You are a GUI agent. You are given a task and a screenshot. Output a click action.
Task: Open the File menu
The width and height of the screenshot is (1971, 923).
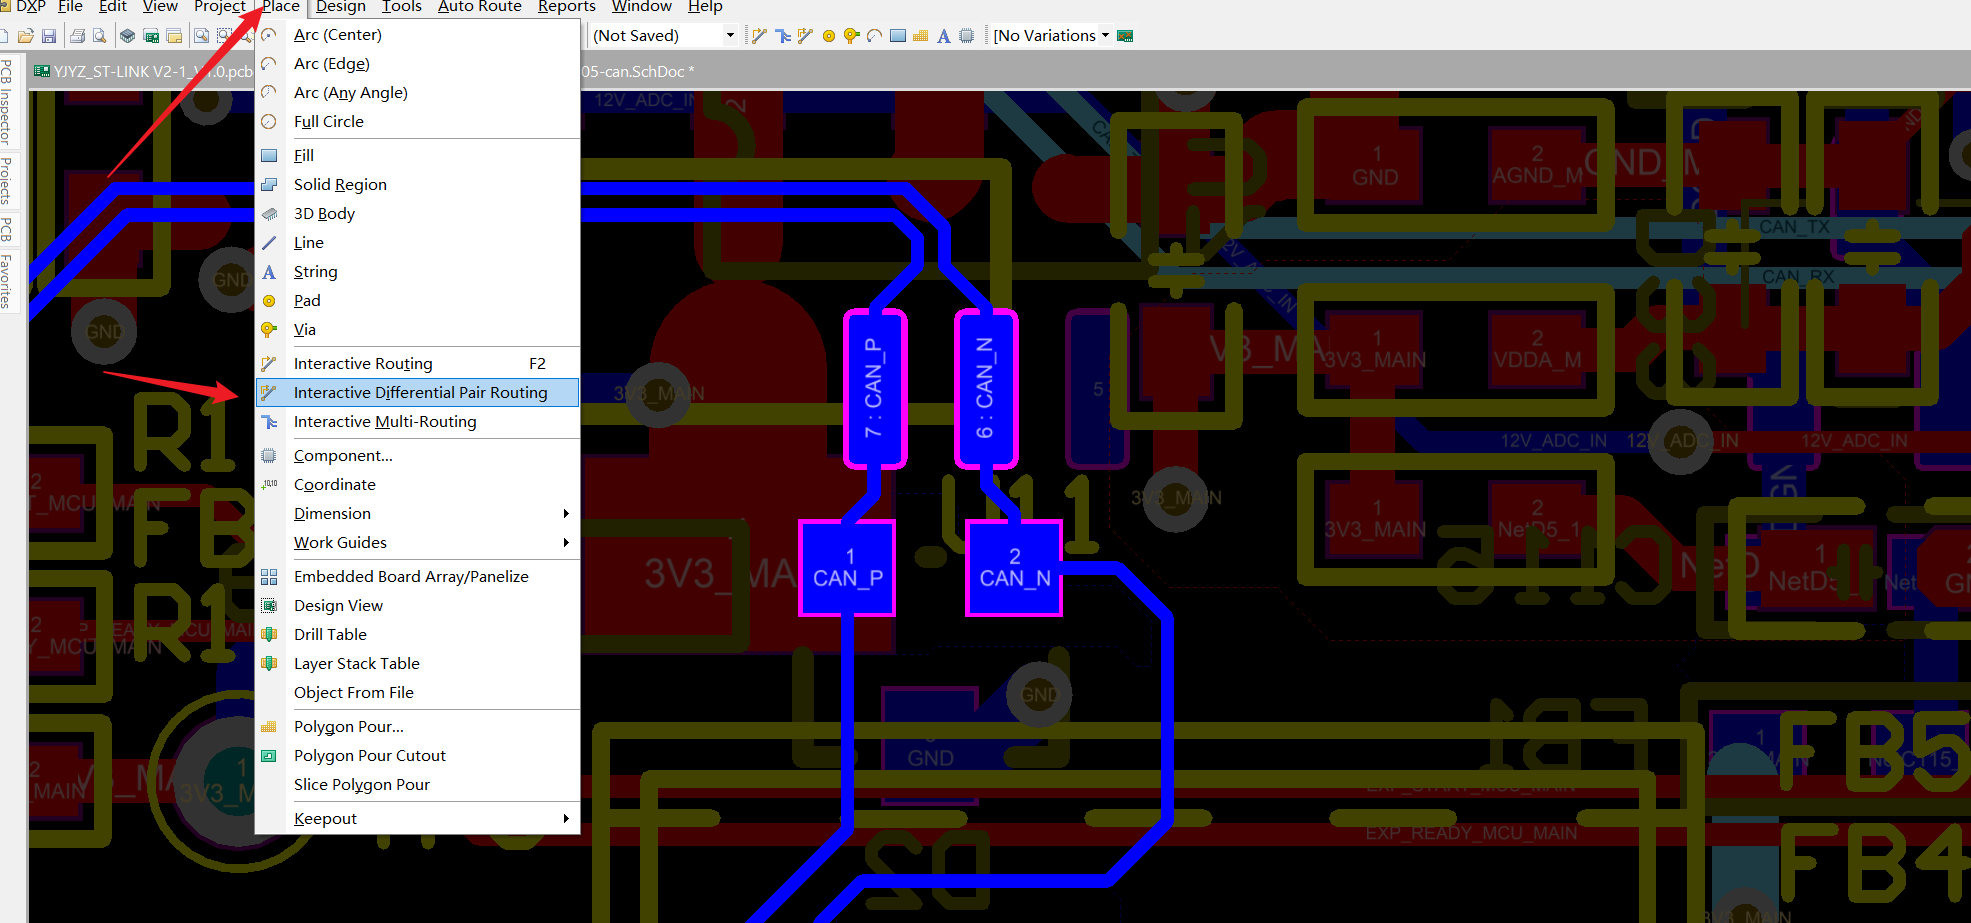point(70,7)
